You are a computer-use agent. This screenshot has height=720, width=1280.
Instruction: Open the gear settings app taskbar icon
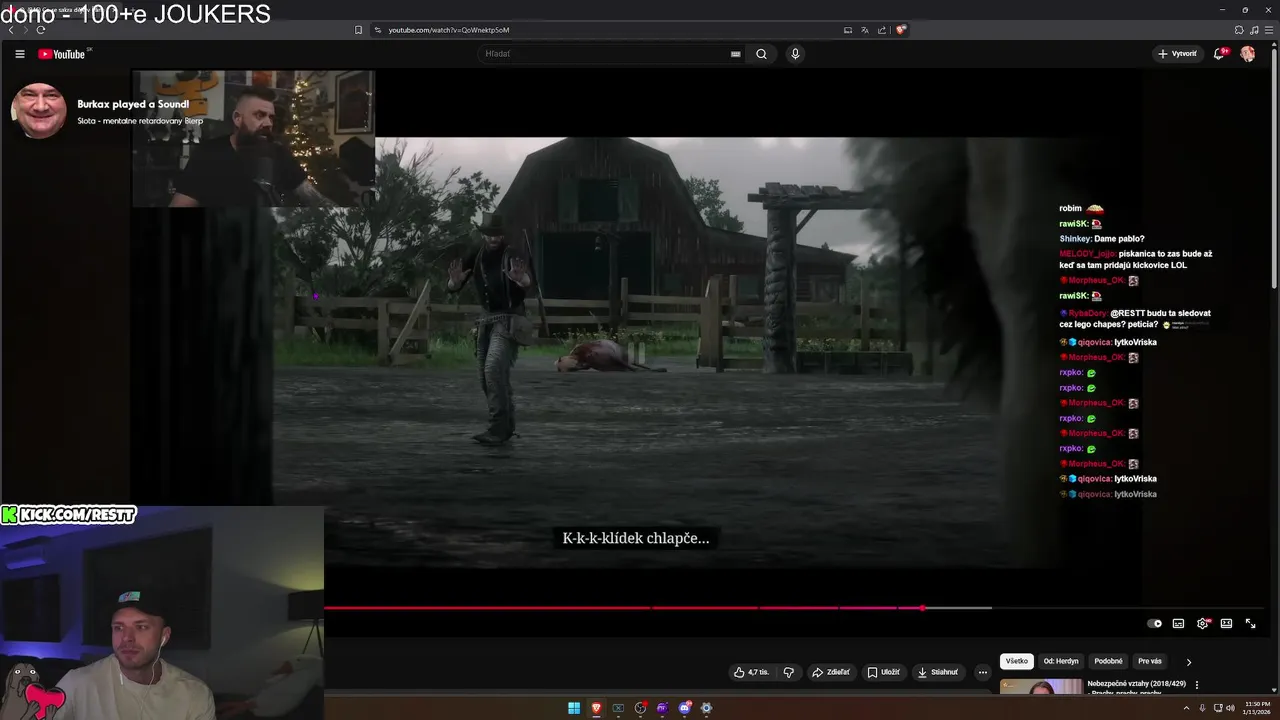click(706, 708)
